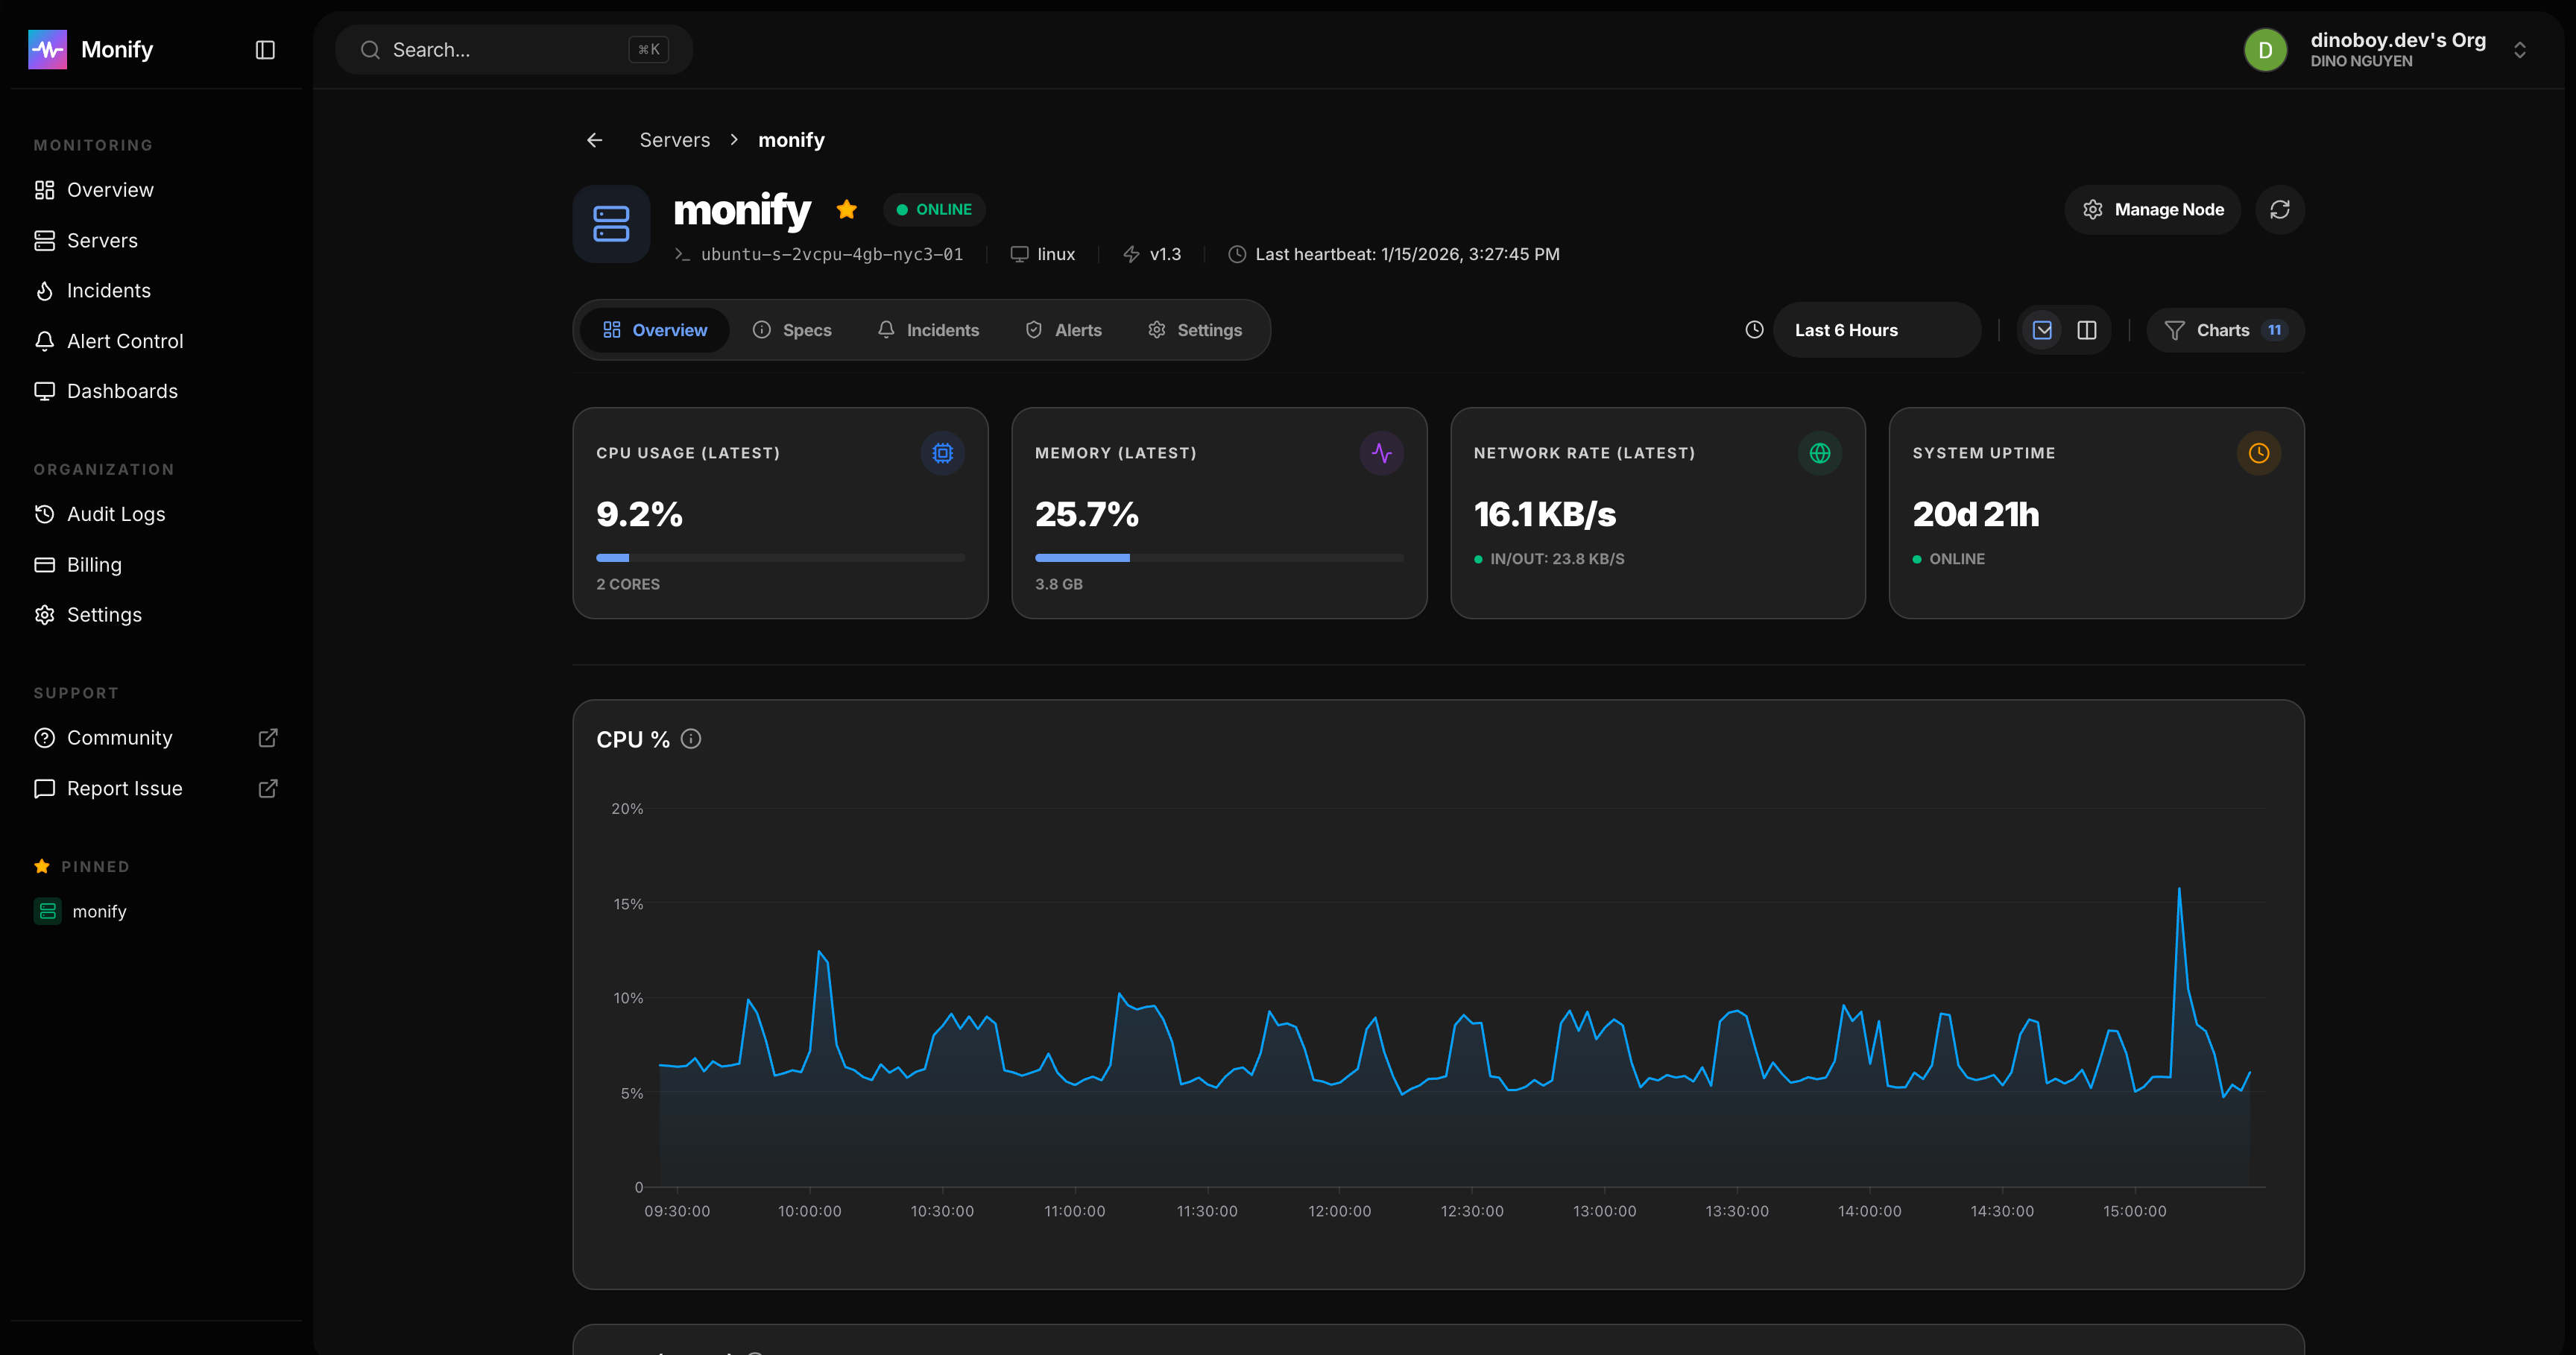Switch to the Specs tab
The width and height of the screenshot is (2576, 1355).
pyautogui.click(x=793, y=329)
